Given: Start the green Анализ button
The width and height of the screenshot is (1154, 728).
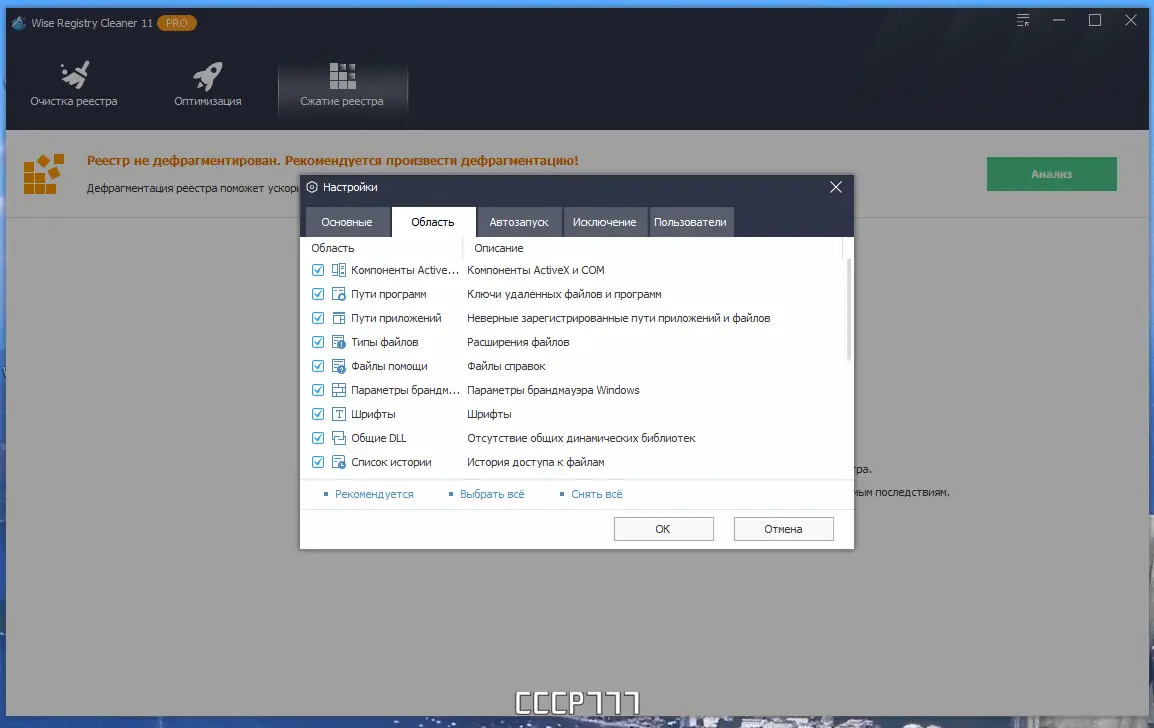Looking at the screenshot, I should tap(1052, 174).
